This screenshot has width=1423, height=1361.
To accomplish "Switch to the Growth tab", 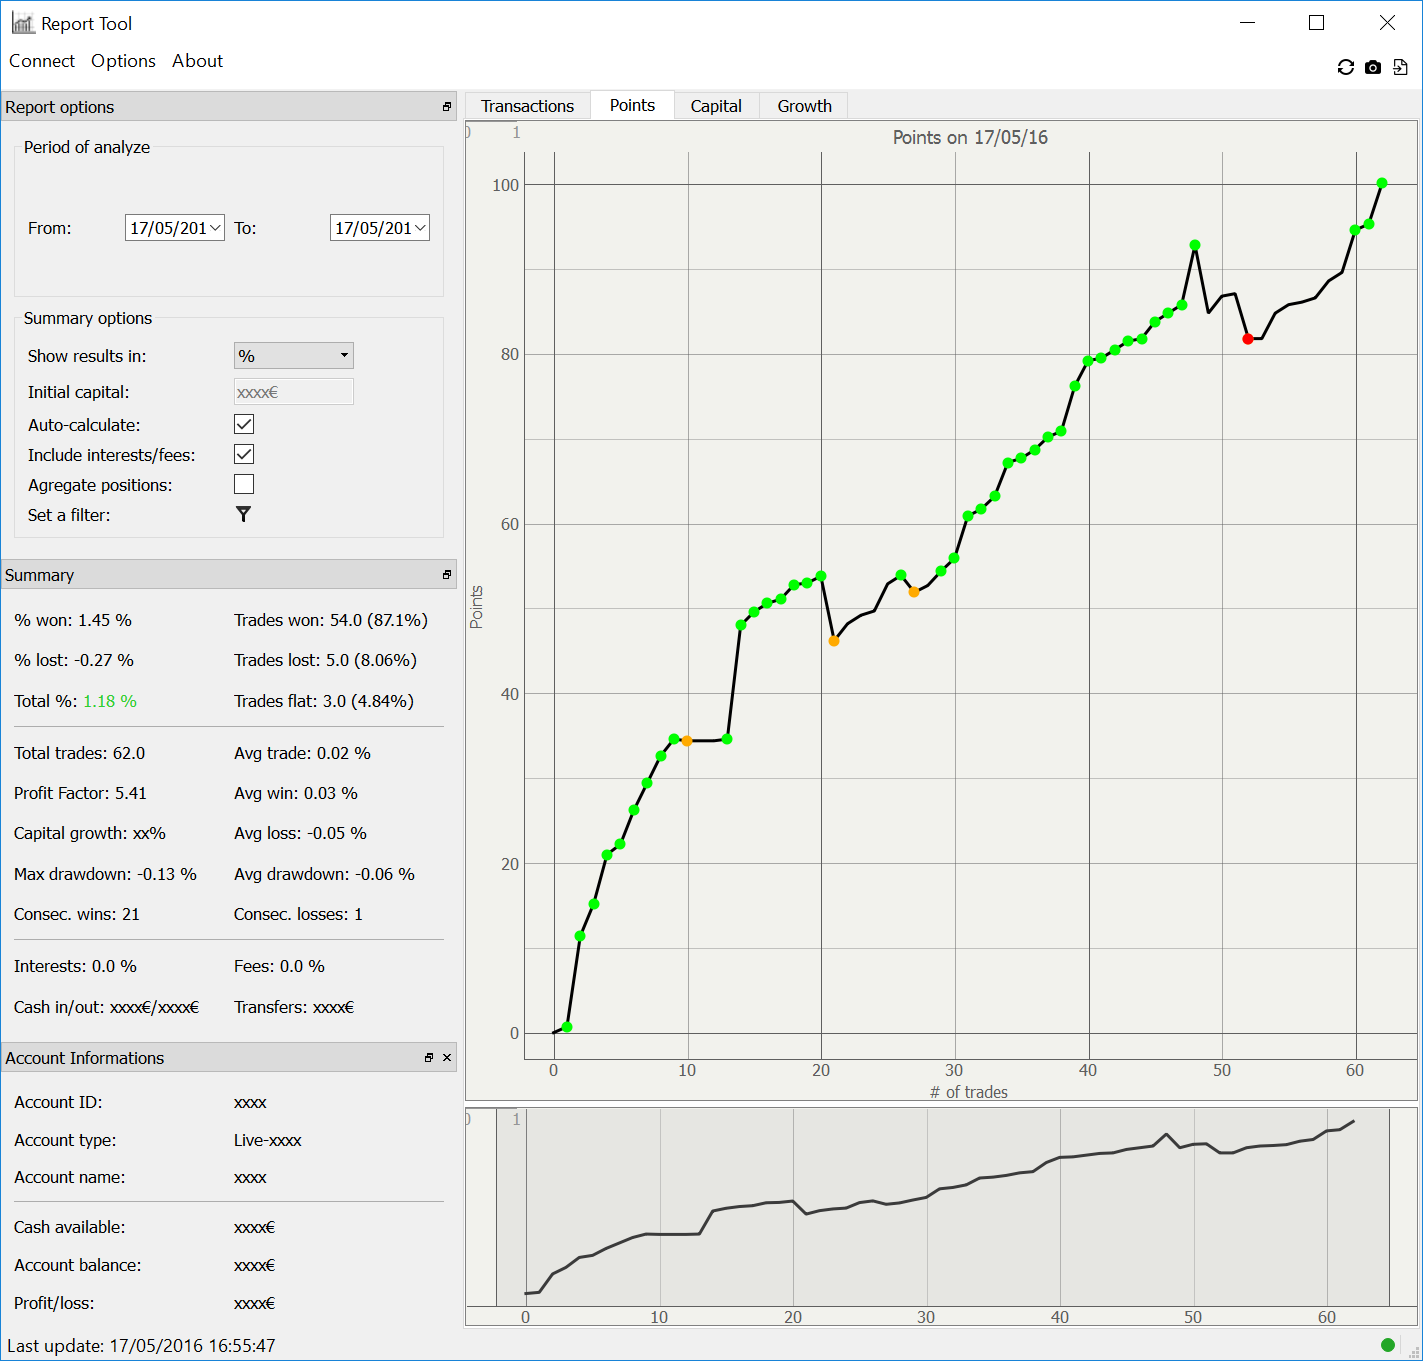I will coord(804,106).
